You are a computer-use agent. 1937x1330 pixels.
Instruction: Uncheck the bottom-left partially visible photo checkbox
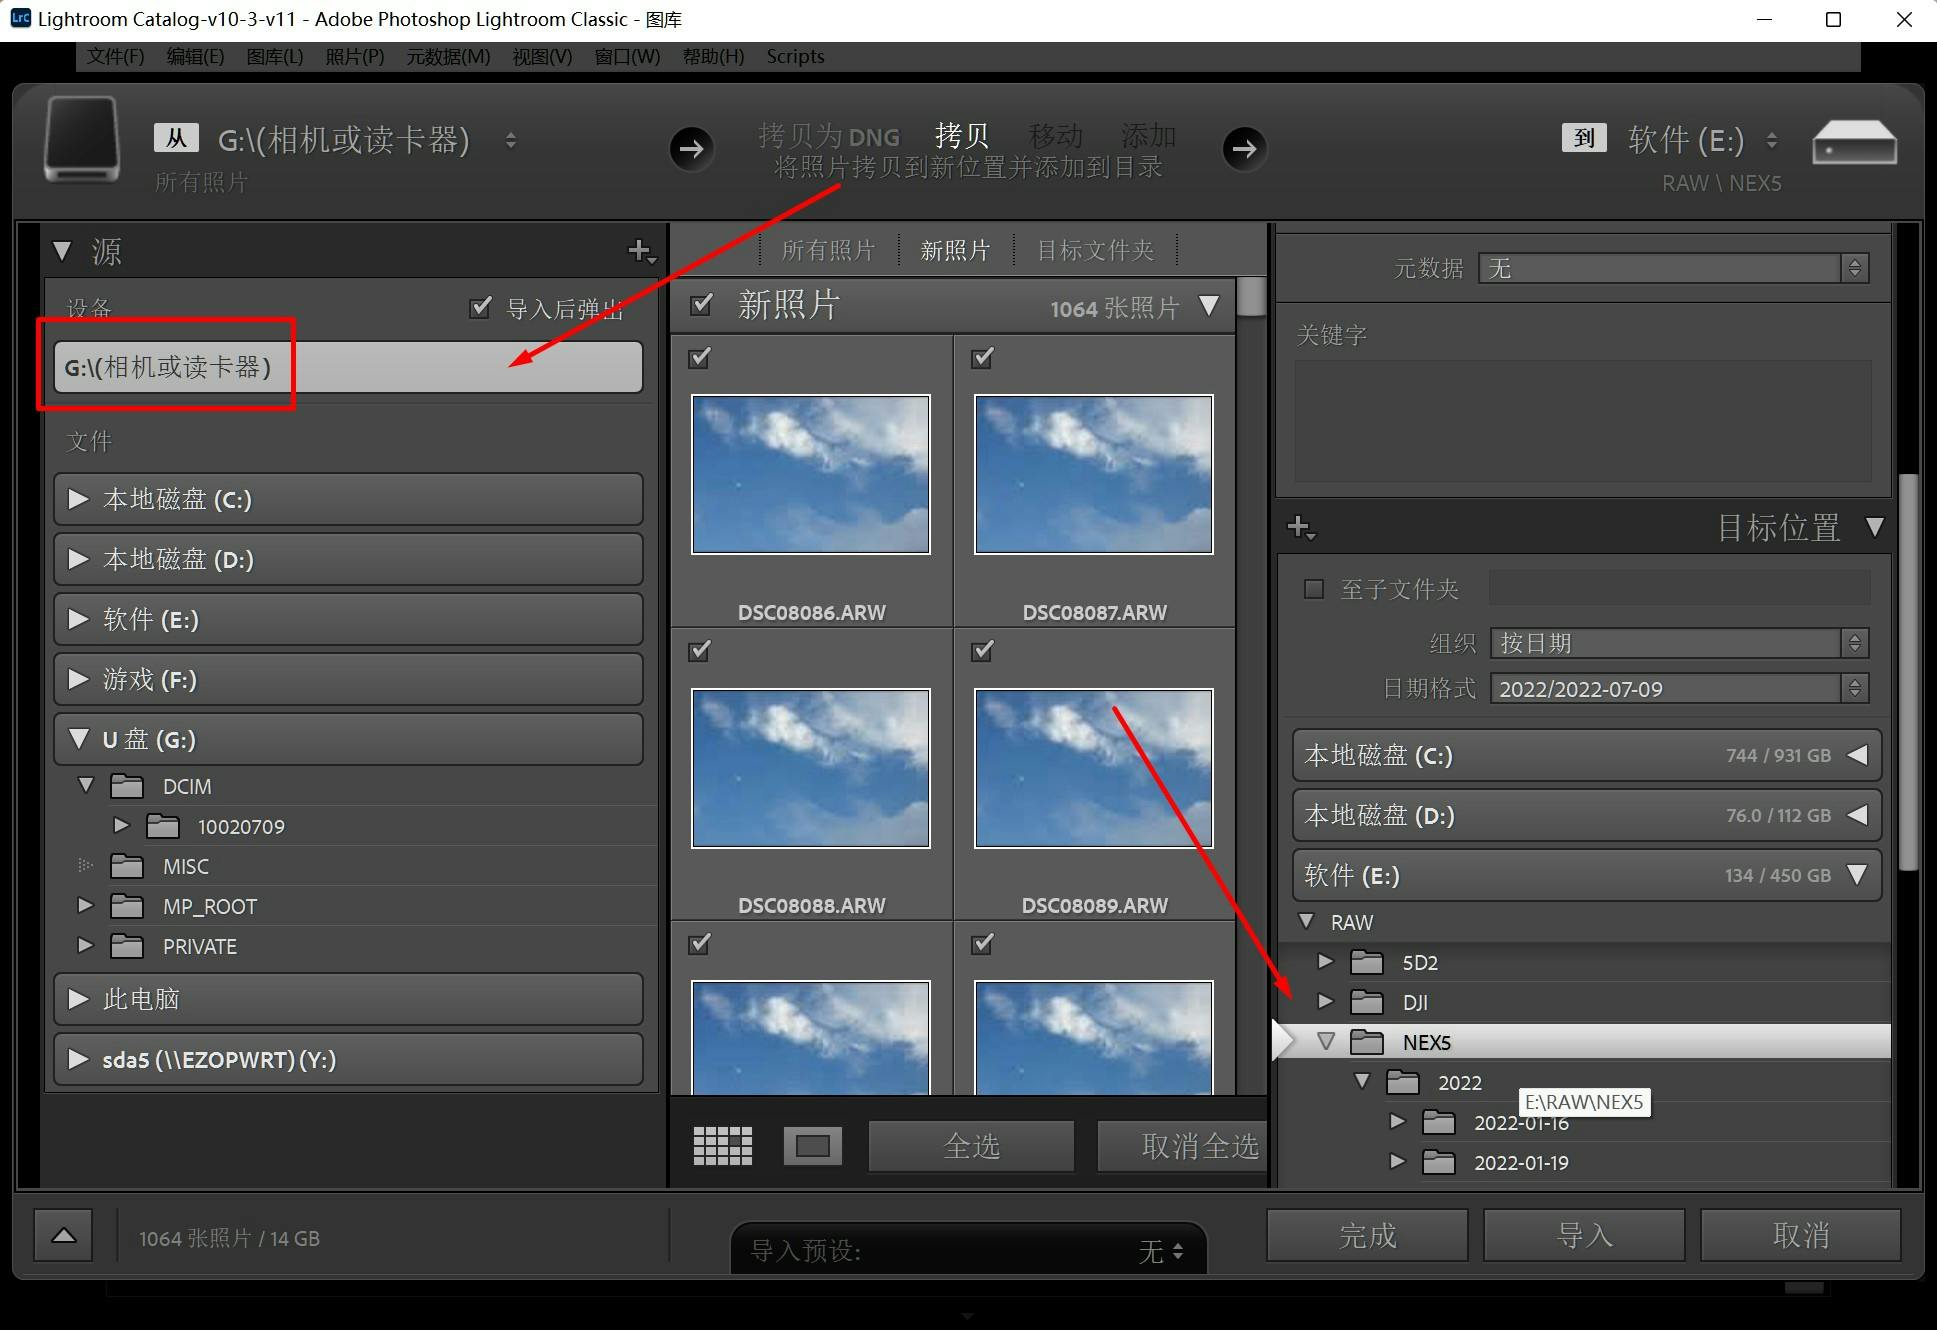(700, 943)
